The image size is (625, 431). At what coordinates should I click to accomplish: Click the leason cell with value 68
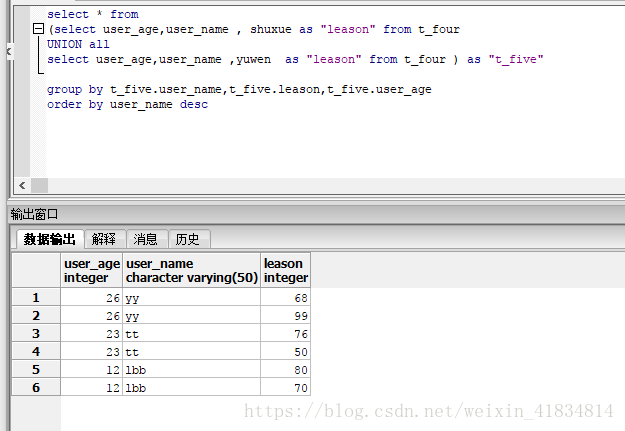click(x=285, y=297)
